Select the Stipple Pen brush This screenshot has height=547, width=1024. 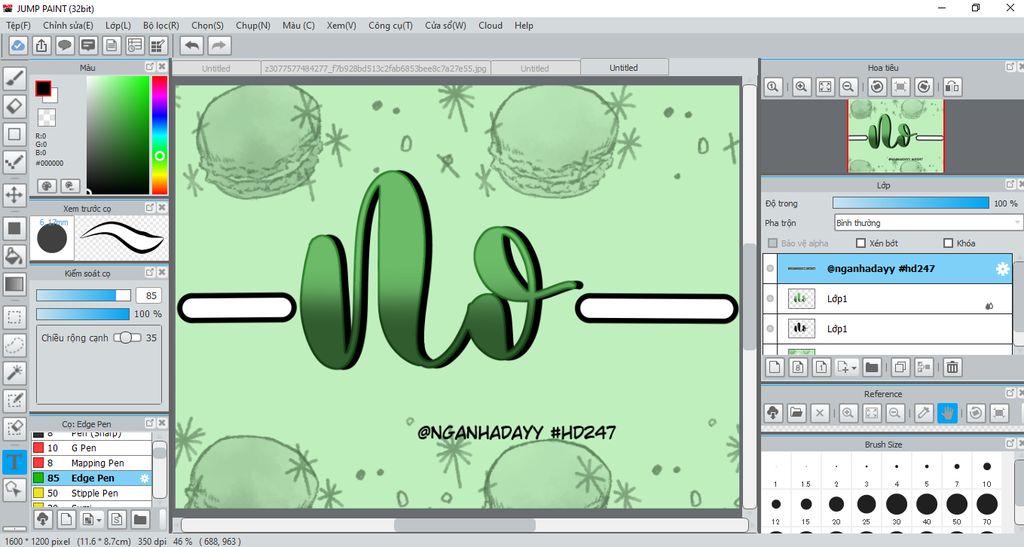pyautogui.click(x=91, y=493)
